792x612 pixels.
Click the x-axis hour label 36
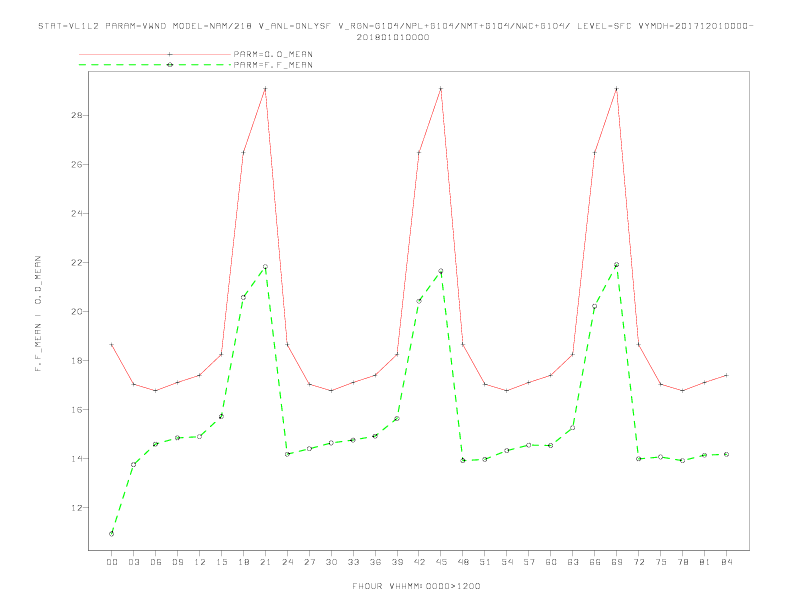click(x=375, y=562)
